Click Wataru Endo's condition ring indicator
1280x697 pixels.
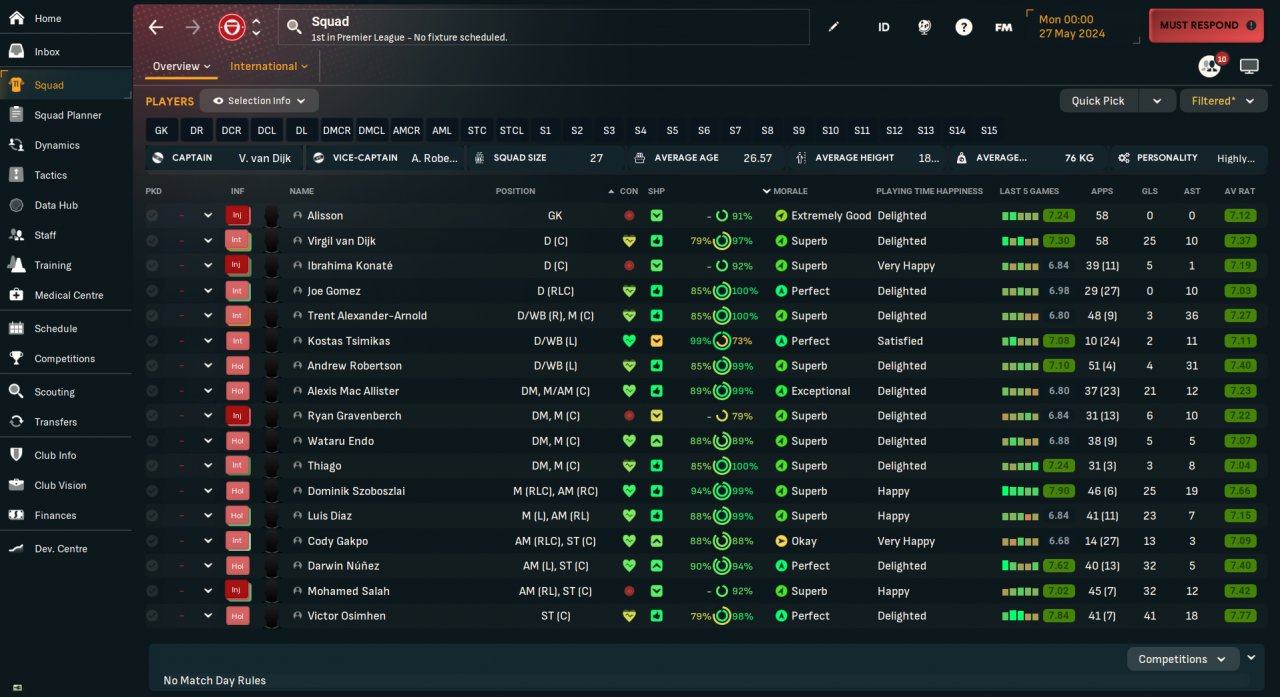[721, 441]
